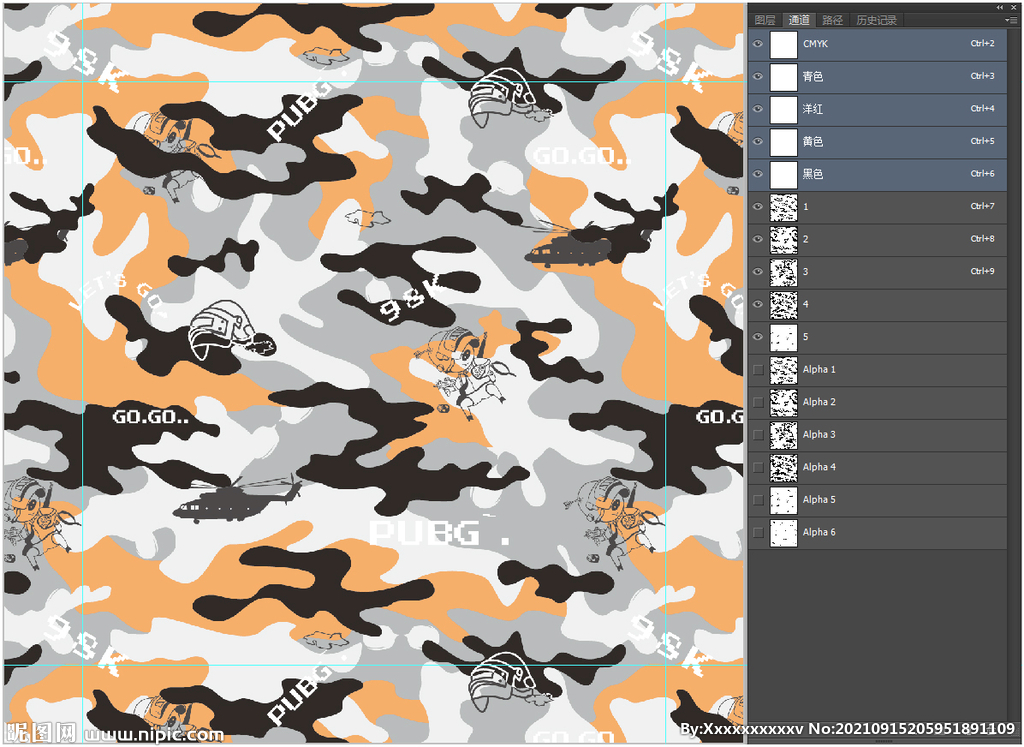Collapse the panel with double-arrow icon
This screenshot has width=1024, height=747.
pyautogui.click(x=1000, y=7)
